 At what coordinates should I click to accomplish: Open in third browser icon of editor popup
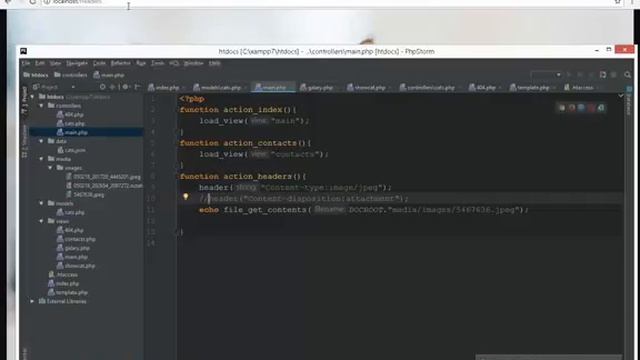[x=581, y=108]
